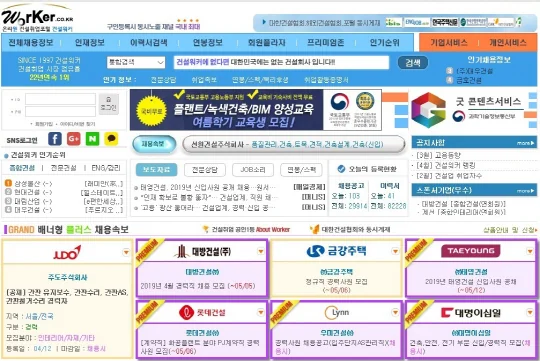Open the 통합검색 search category dropdown
This screenshot has height=361, width=540.
point(136,62)
